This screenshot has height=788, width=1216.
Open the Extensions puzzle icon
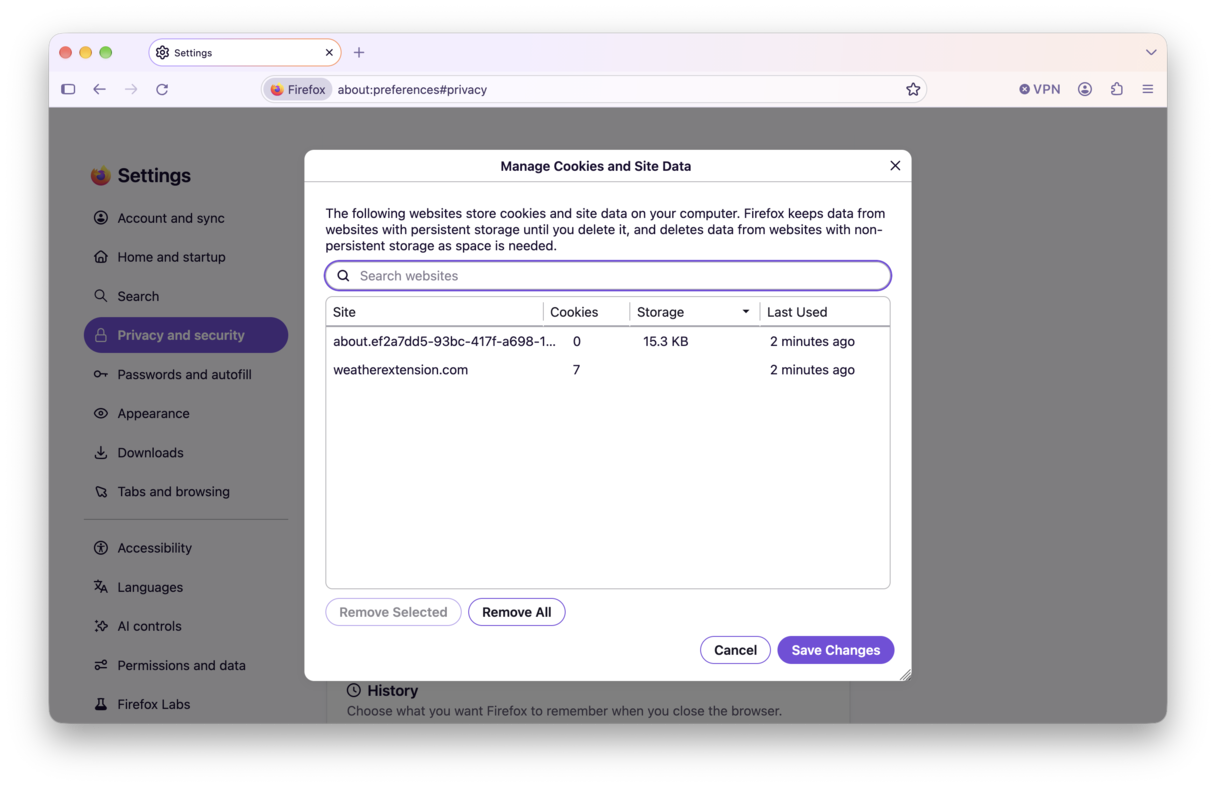click(1117, 89)
